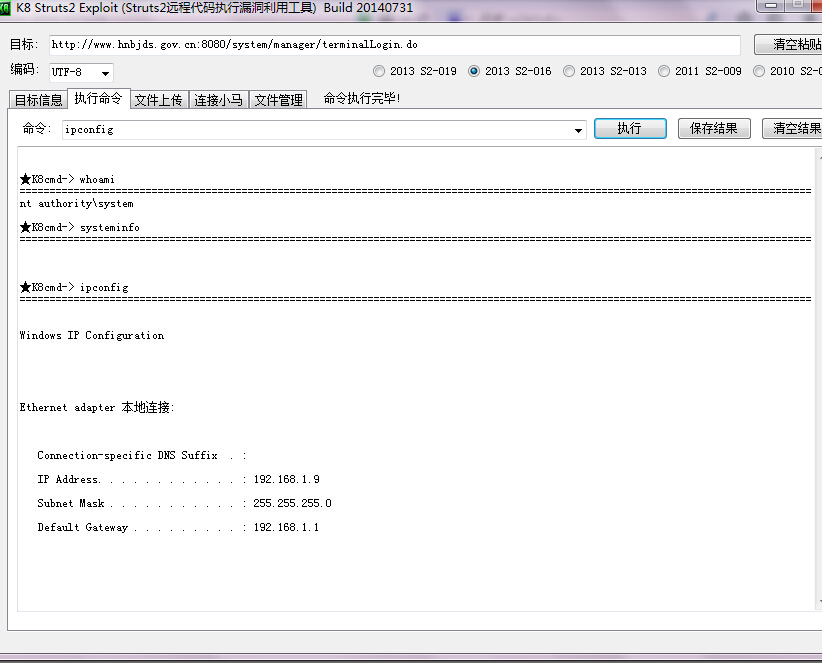Click into the target URL input field
This screenshot has width=822, height=663.
395,45
